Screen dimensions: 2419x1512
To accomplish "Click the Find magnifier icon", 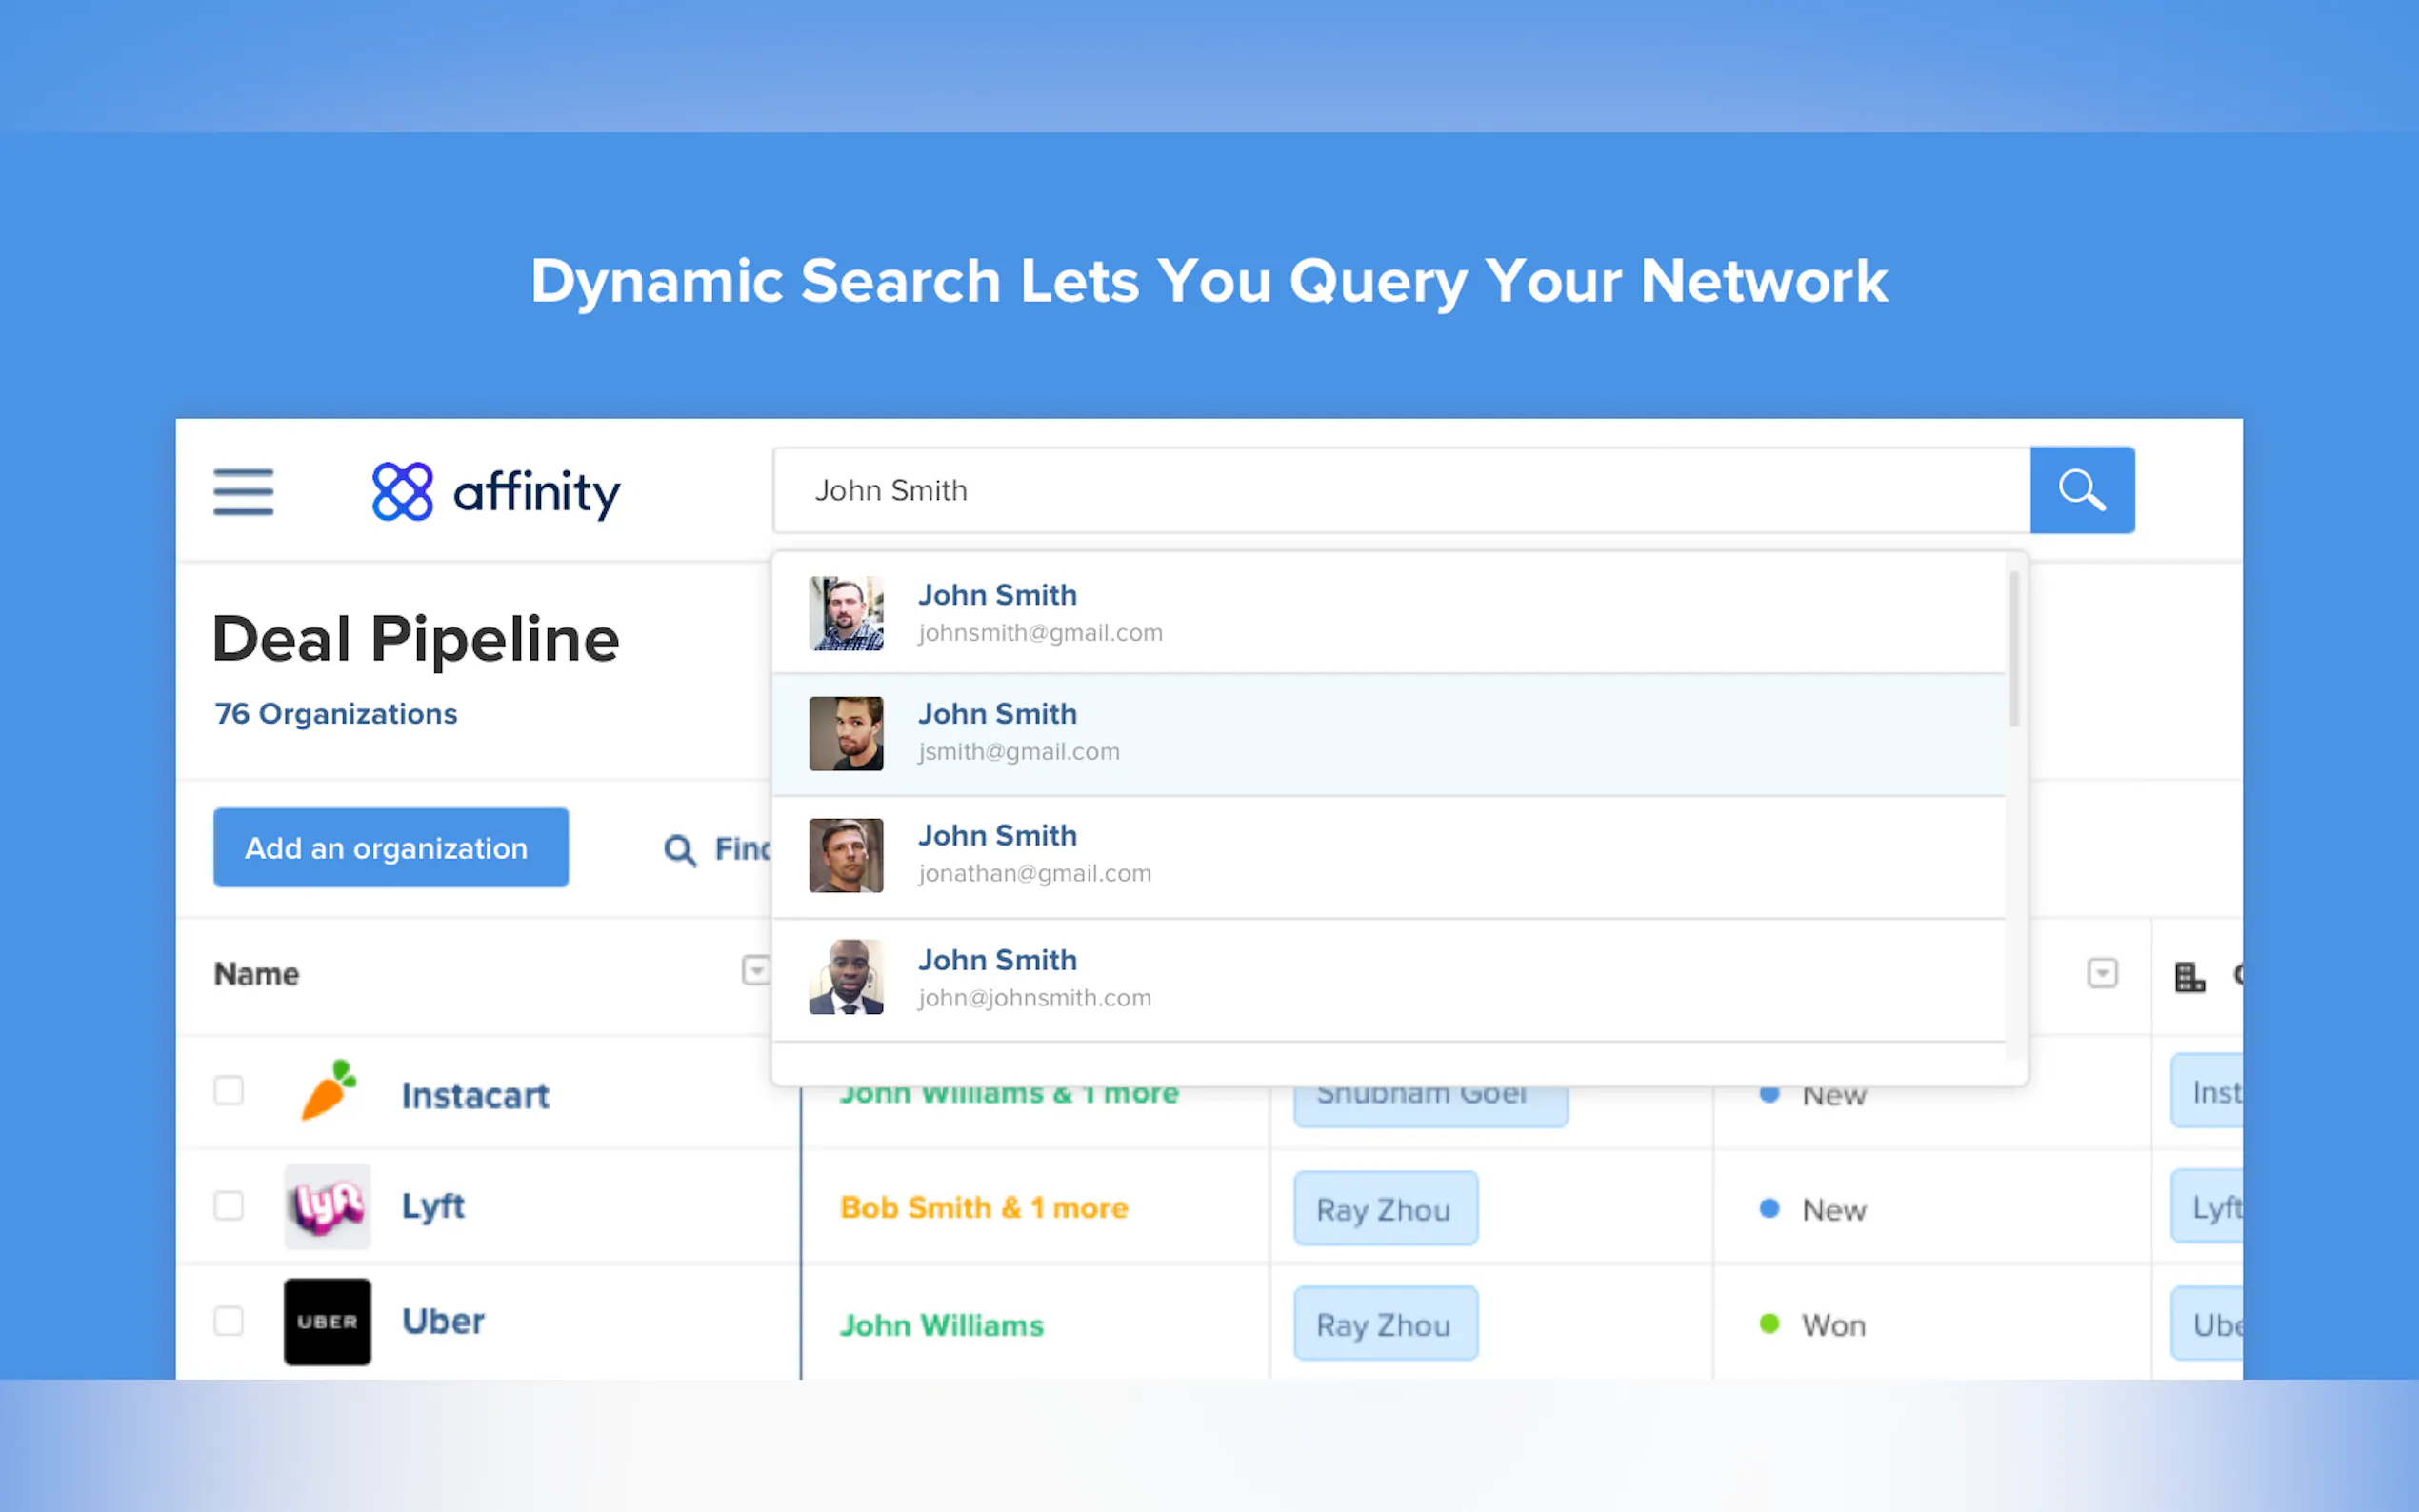I will (x=680, y=849).
